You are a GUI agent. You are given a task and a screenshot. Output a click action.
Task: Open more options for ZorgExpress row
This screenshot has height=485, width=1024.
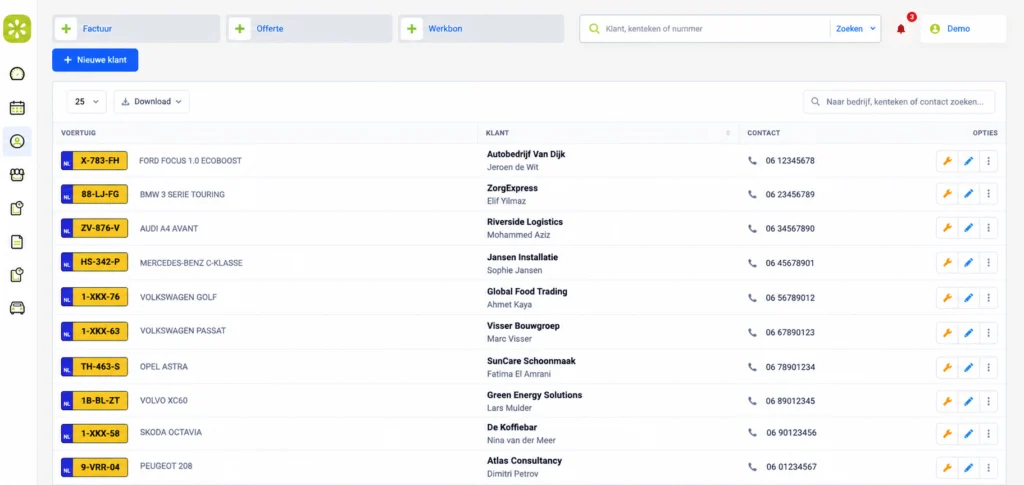[988, 194]
